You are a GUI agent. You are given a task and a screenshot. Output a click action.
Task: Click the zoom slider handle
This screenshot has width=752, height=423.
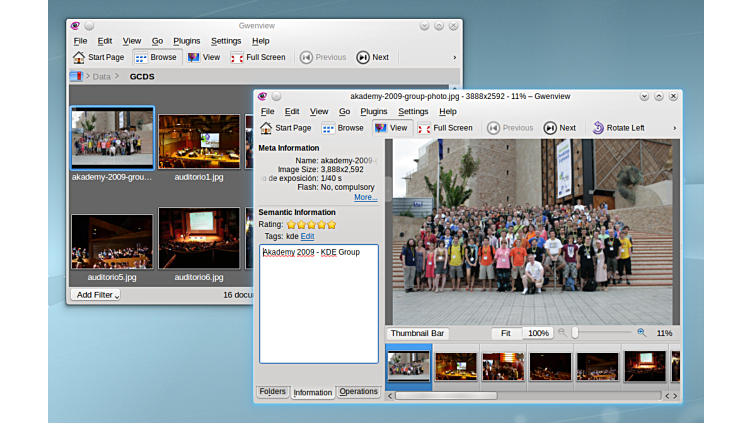click(577, 332)
